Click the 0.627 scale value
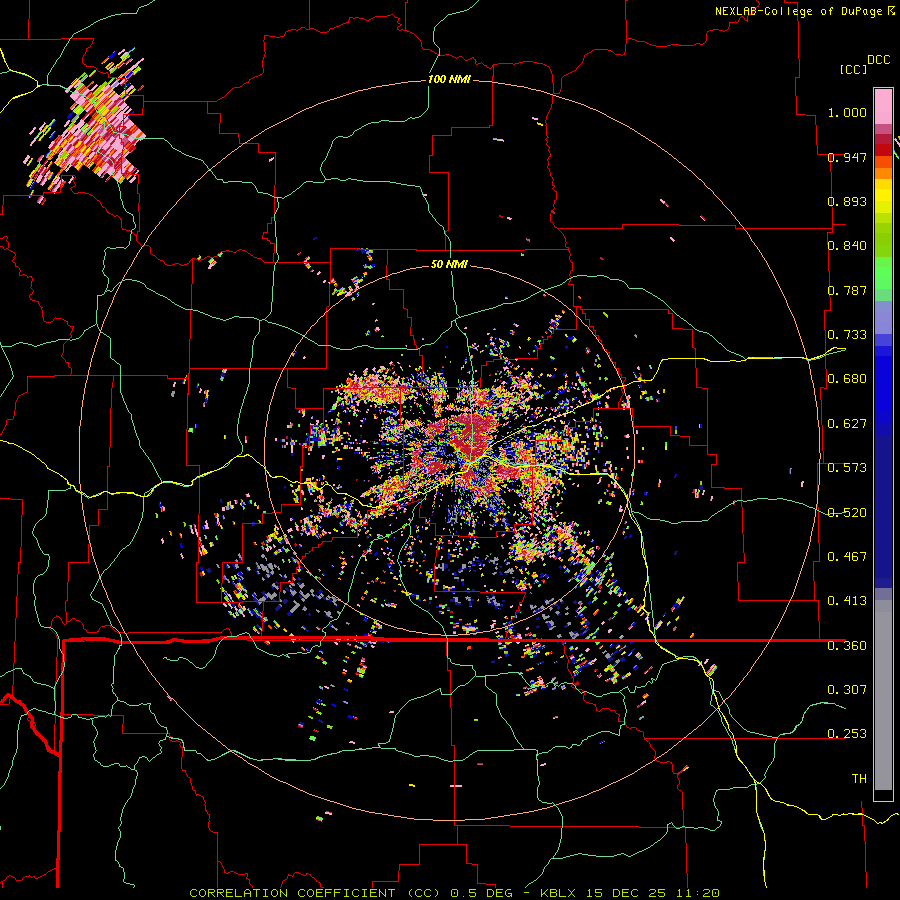The image size is (900, 900). pyautogui.click(x=847, y=424)
